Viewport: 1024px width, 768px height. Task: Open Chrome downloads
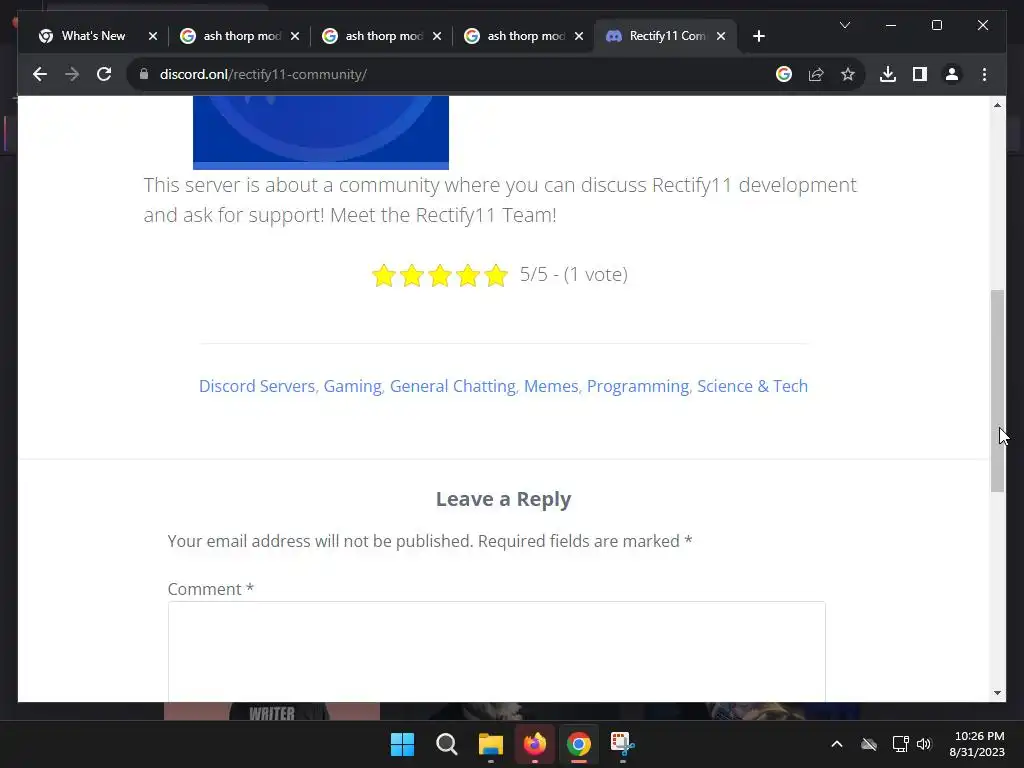[x=888, y=74]
